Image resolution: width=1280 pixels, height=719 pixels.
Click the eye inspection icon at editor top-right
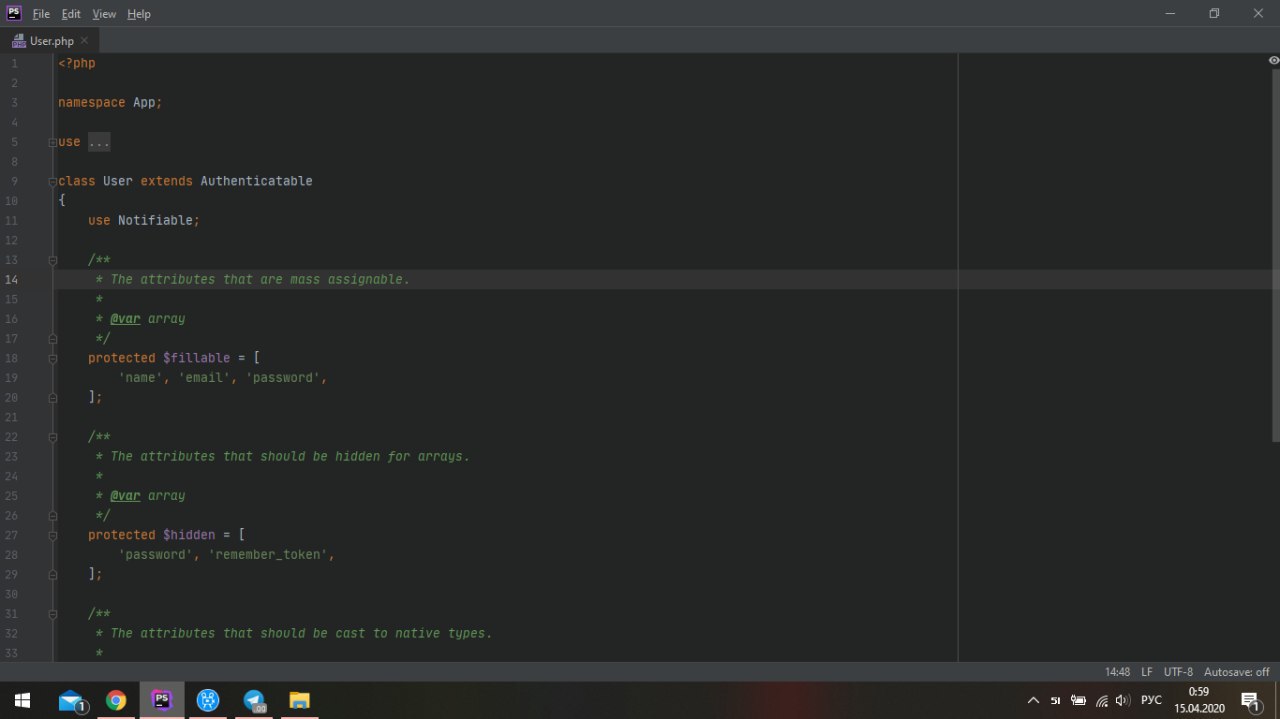pos(1273,61)
